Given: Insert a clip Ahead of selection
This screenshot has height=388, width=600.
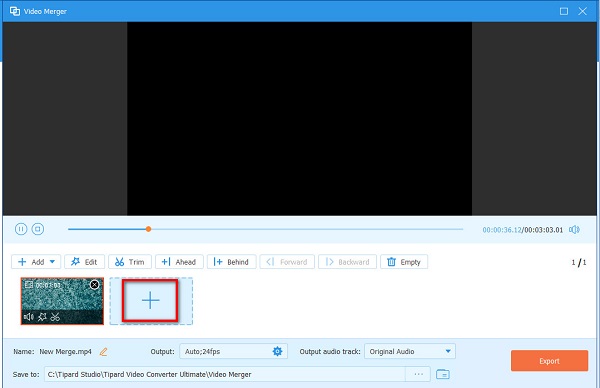Looking at the screenshot, I should [179, 262].
